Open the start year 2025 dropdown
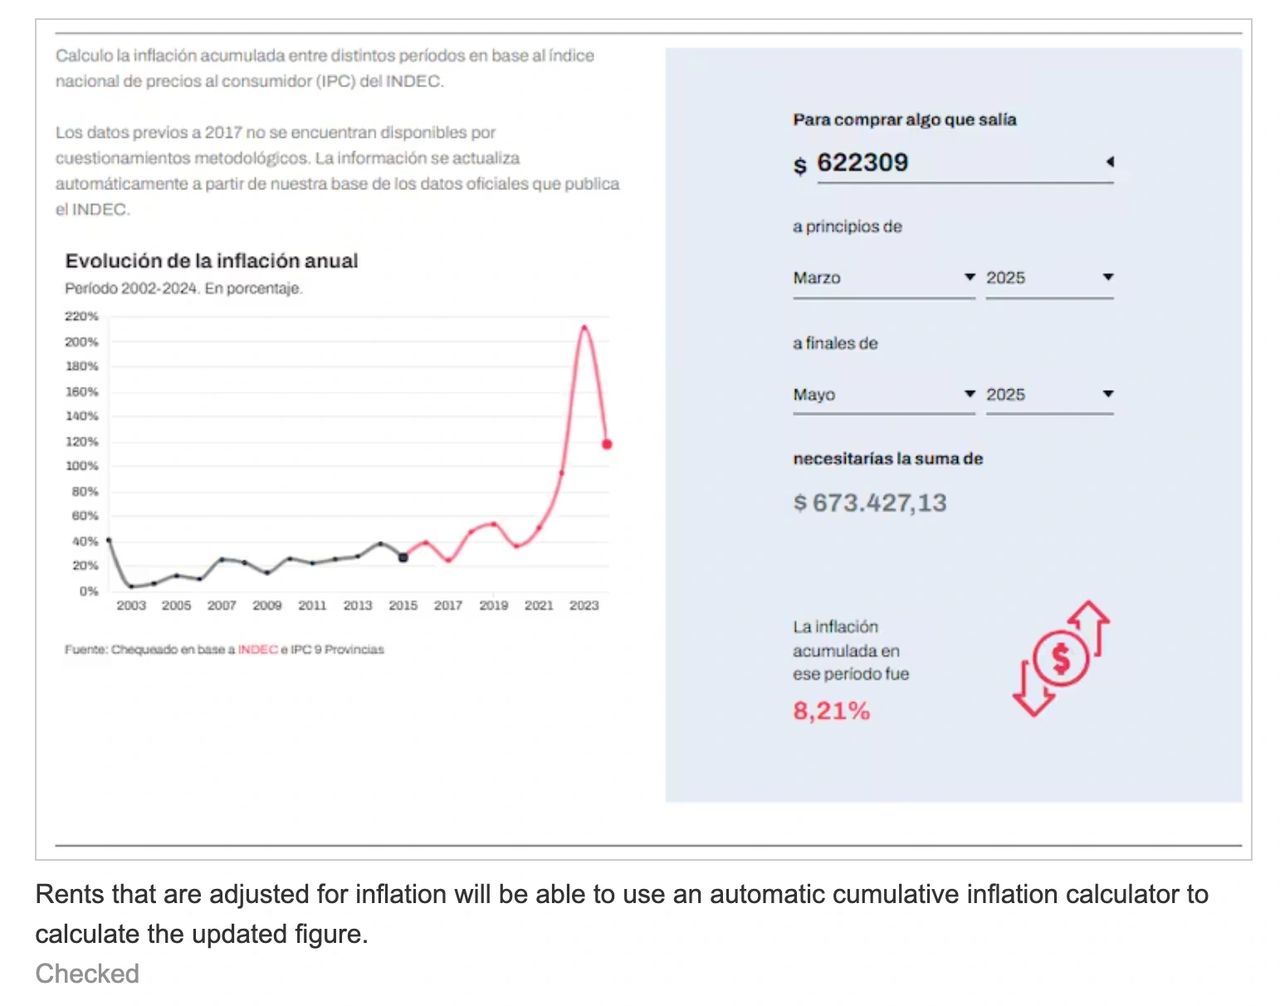Screen dimensions: 1280x1006 (1049, 278)
